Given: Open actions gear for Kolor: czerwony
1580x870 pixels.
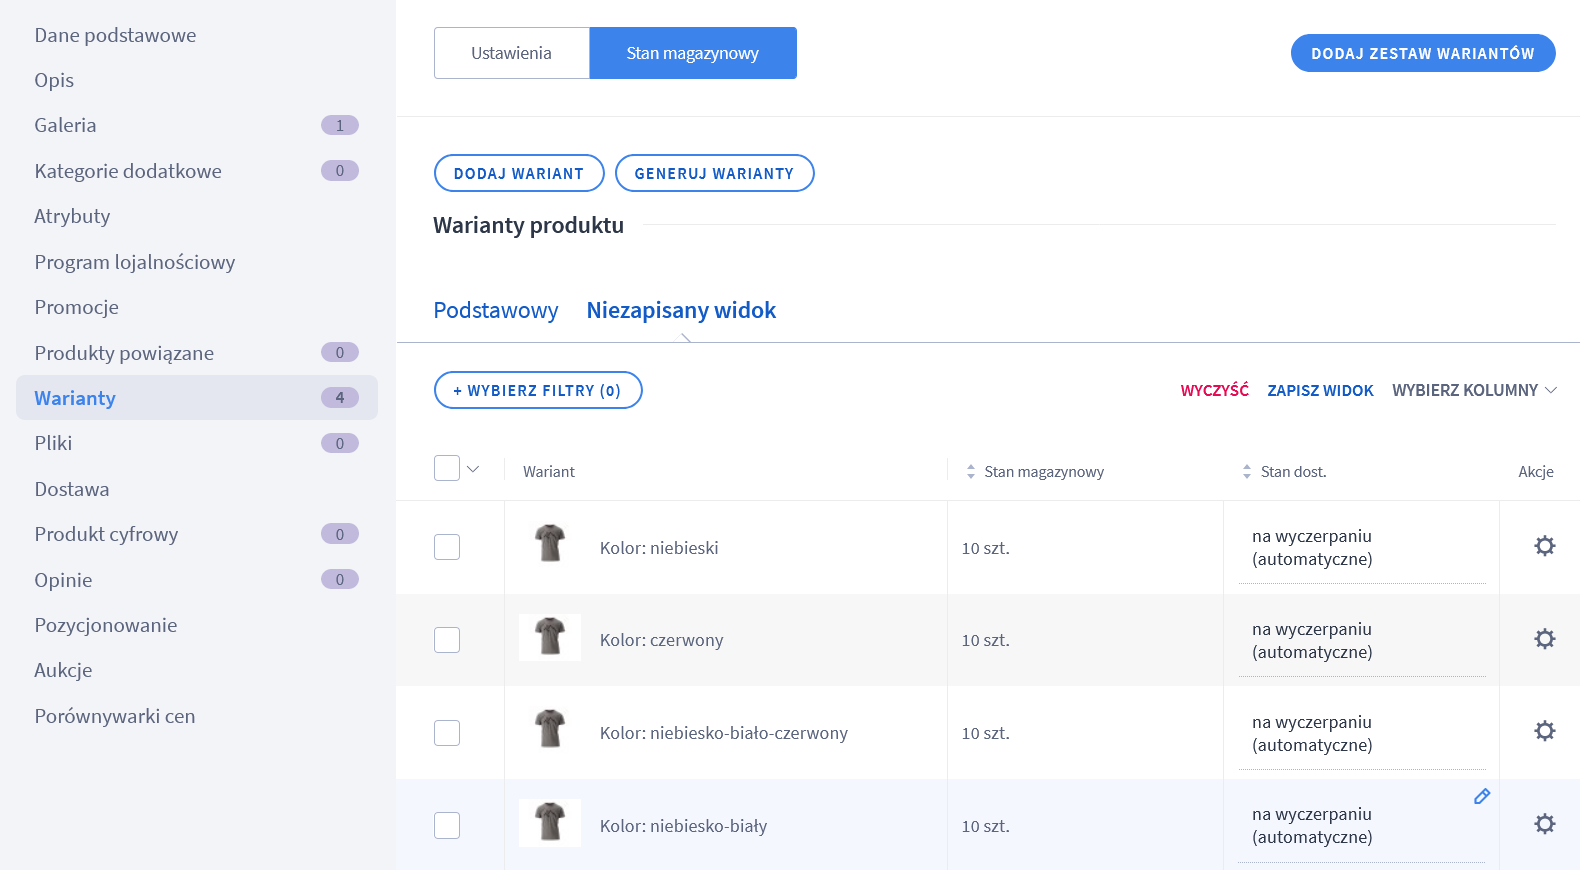Looking at the screenshot, I should (x=1544, y=639).
